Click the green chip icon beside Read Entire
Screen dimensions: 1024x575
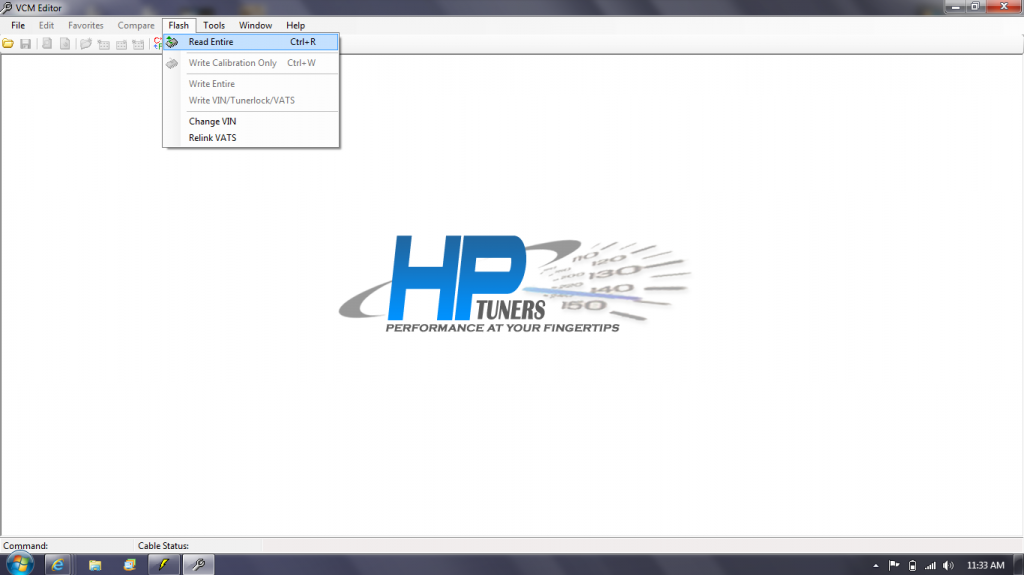pyautogui.click(x=172, y=42)
